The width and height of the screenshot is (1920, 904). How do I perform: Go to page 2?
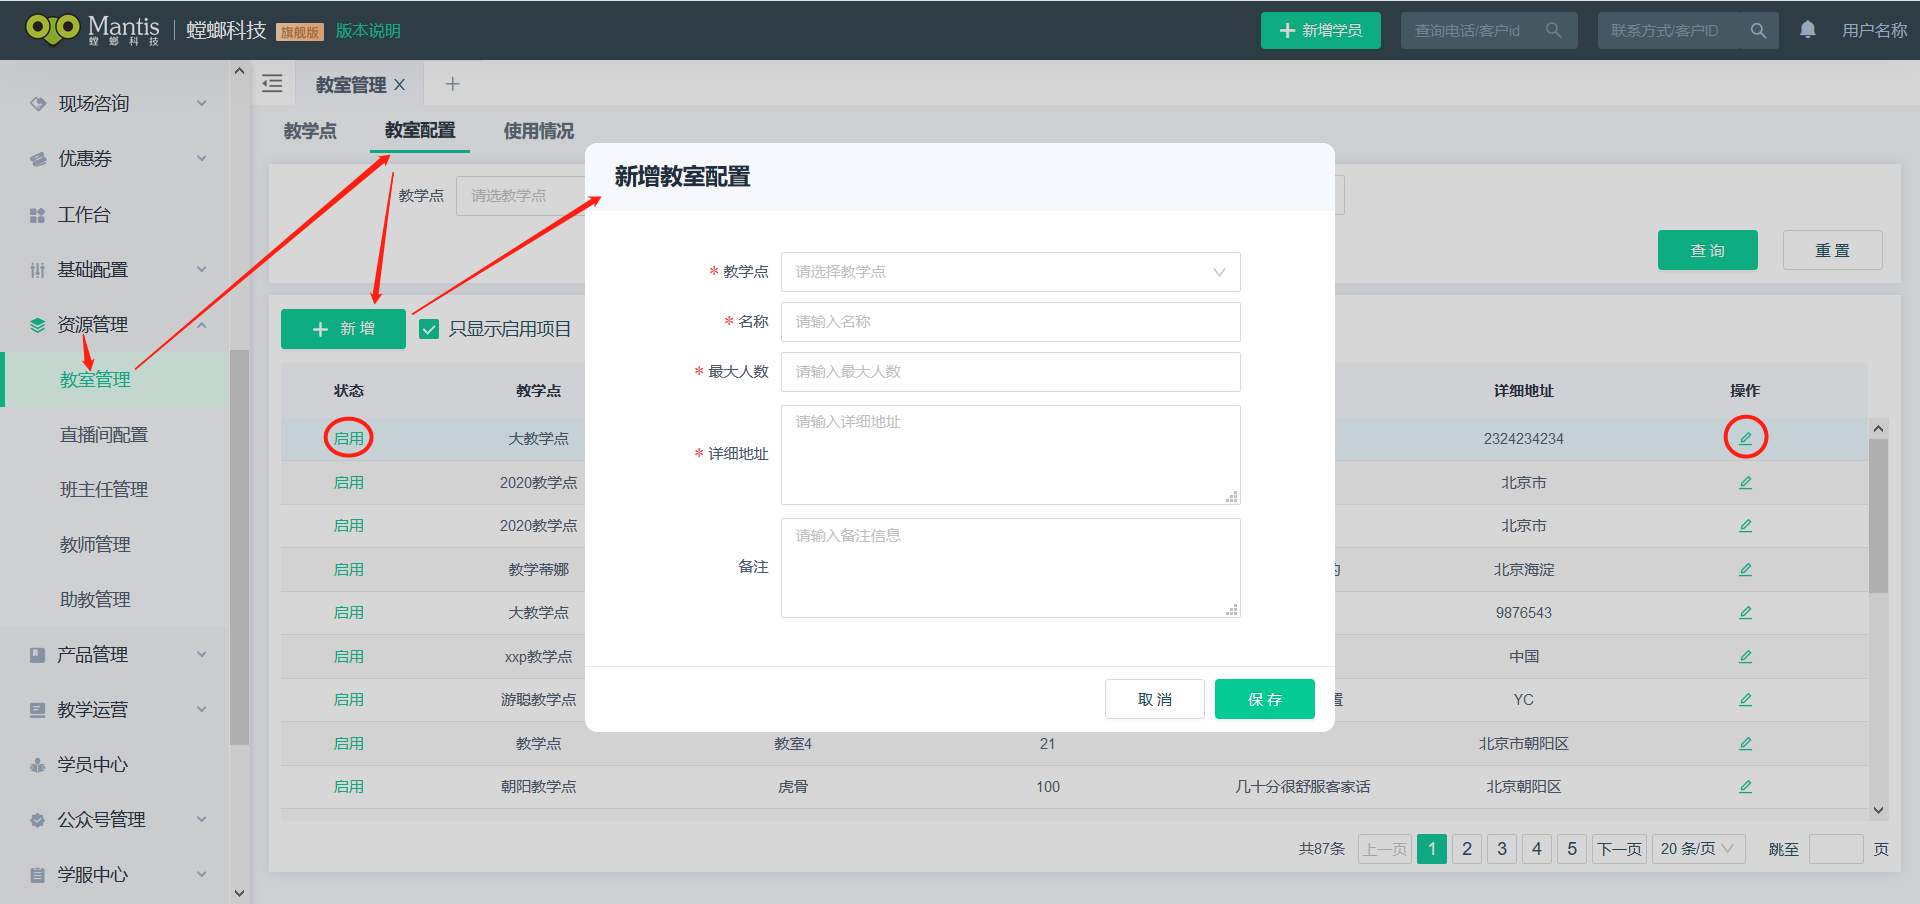(x=1467, y=849)
